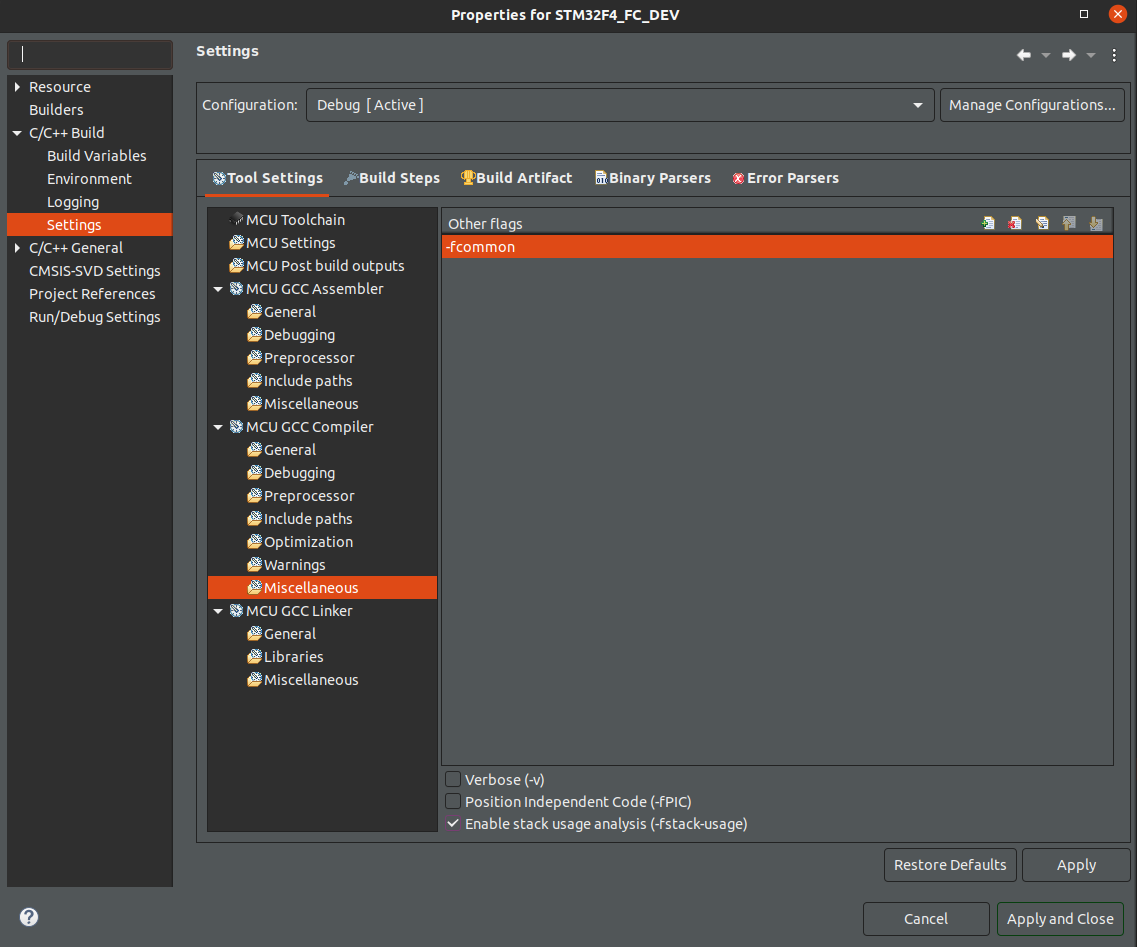Open Compiler Debugging settings

291,473
